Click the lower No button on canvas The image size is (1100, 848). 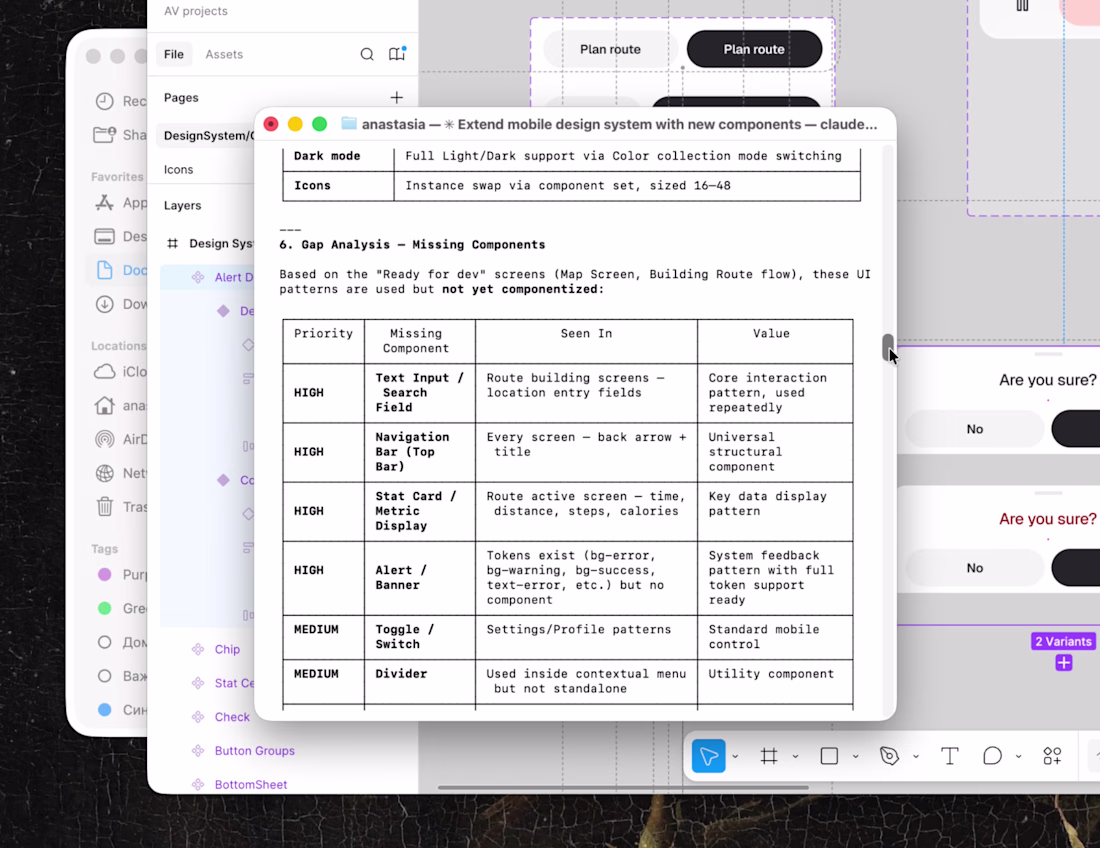974,567
